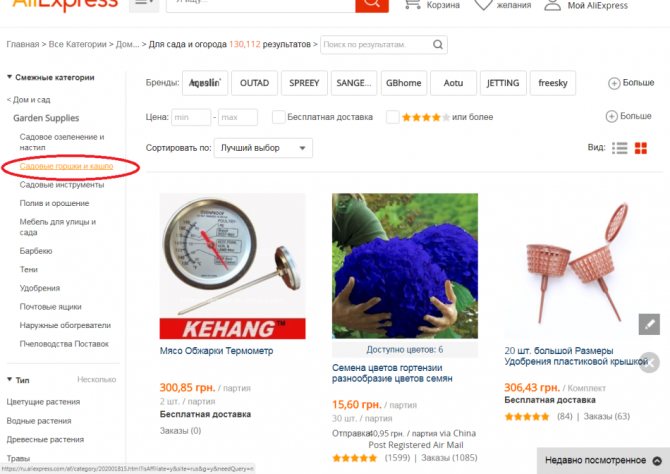Collapse the Тип filter section
Viewport: 670px width, 474px height.
[x=9, y=380]
